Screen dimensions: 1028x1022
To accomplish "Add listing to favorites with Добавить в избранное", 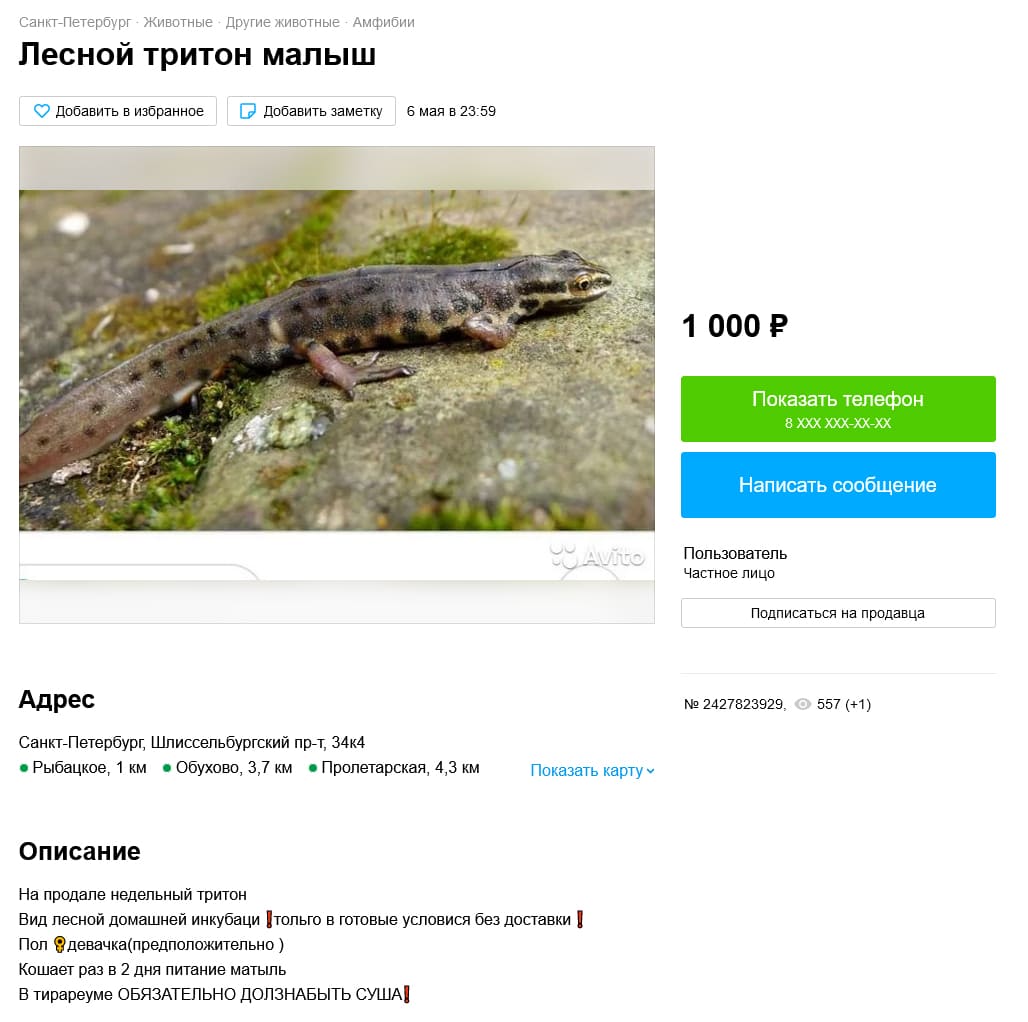I will tap(118, 111).
